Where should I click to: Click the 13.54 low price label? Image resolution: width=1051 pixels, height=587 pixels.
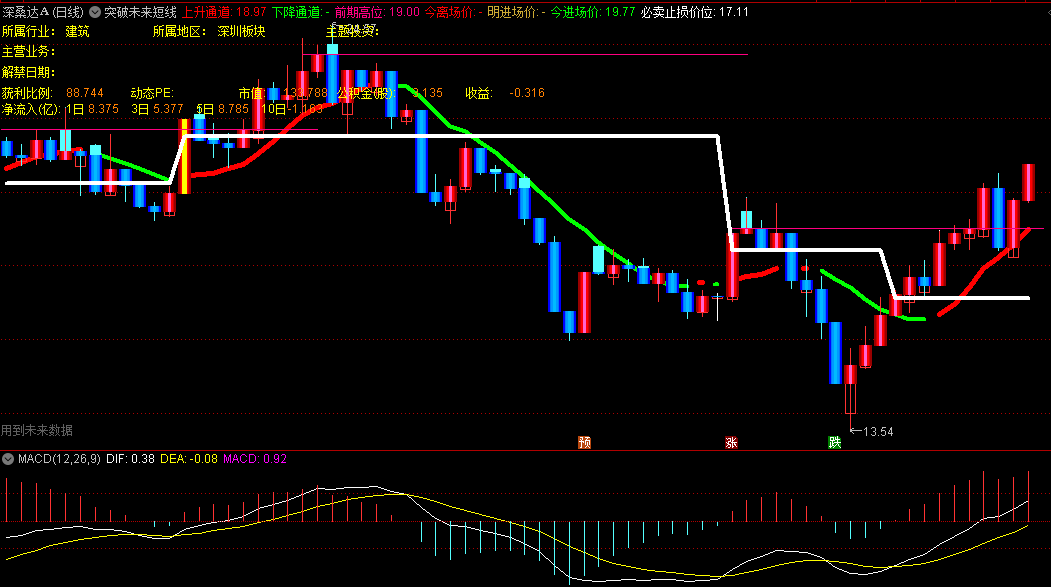(878, 432)
